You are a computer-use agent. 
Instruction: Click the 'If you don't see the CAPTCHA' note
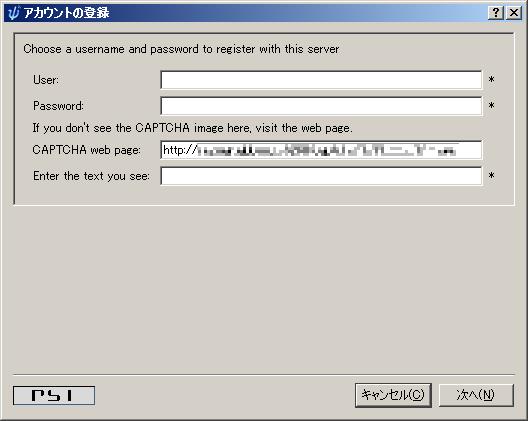(x=192, y=128)
